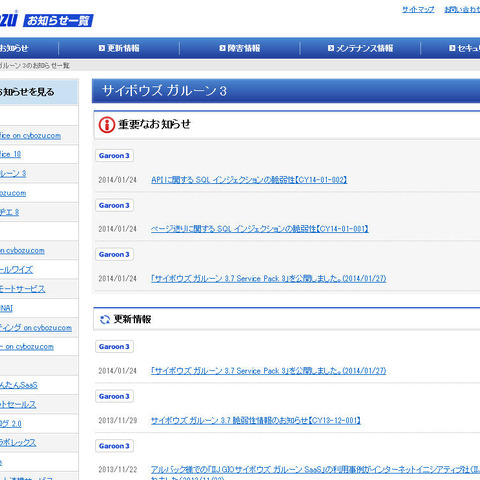Click the お知らせを見る sidebar heading
Screen dimensions: 480x480
(27, 92)
